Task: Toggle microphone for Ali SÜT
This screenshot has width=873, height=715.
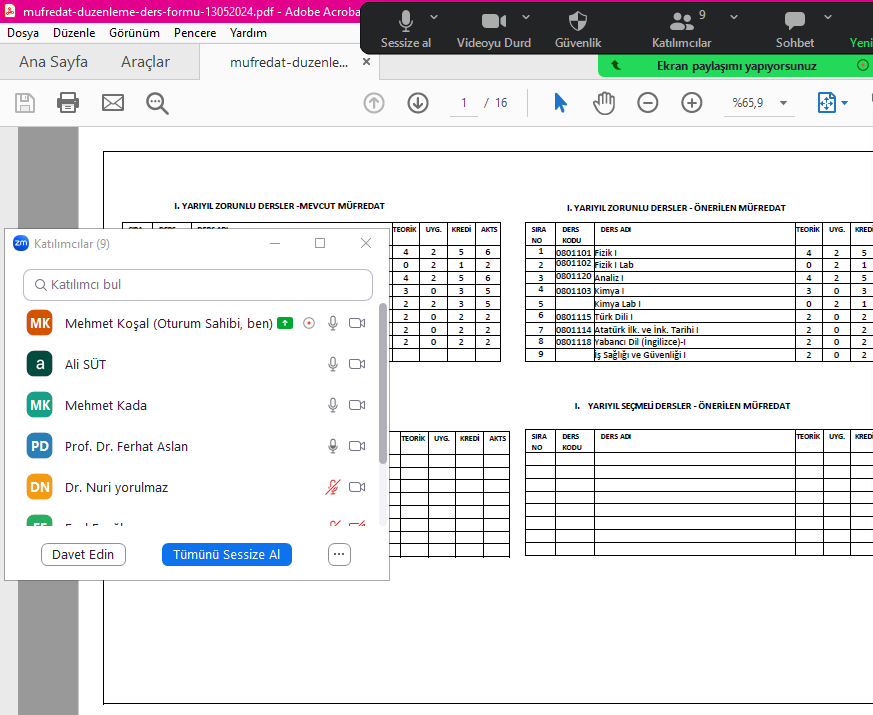Action: coord(333,364)
